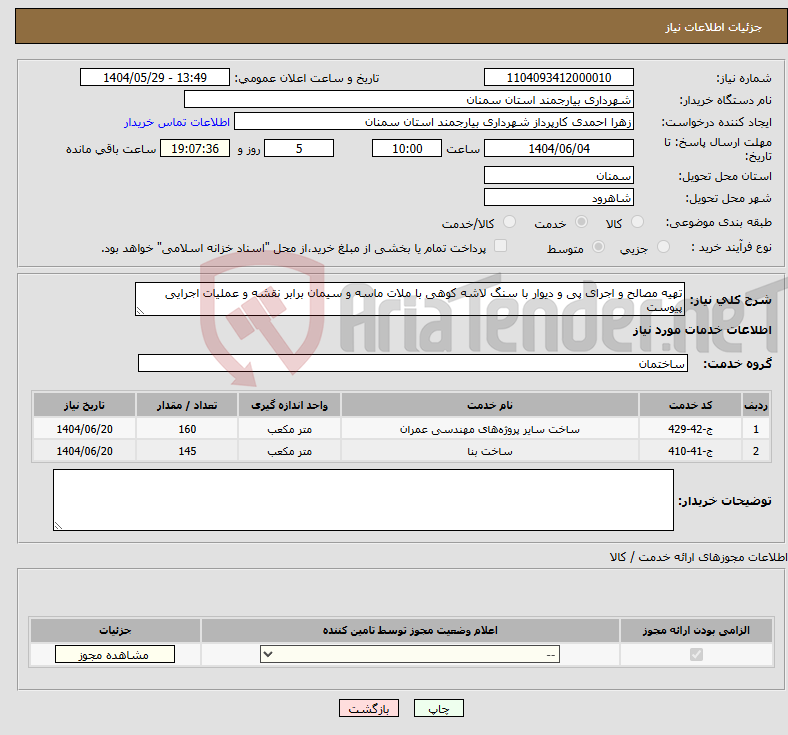Image resolution: width=788 pixels, height=735 pixels.
Task: Click service code ج-42-429 cell
Action: [x=691, y=429]
